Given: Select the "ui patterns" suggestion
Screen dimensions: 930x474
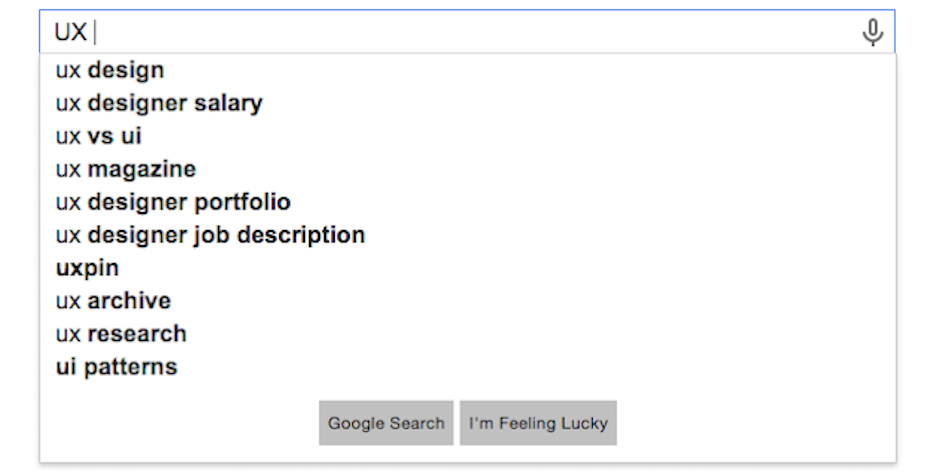Looking at the screenshot, I should (116, 367).
